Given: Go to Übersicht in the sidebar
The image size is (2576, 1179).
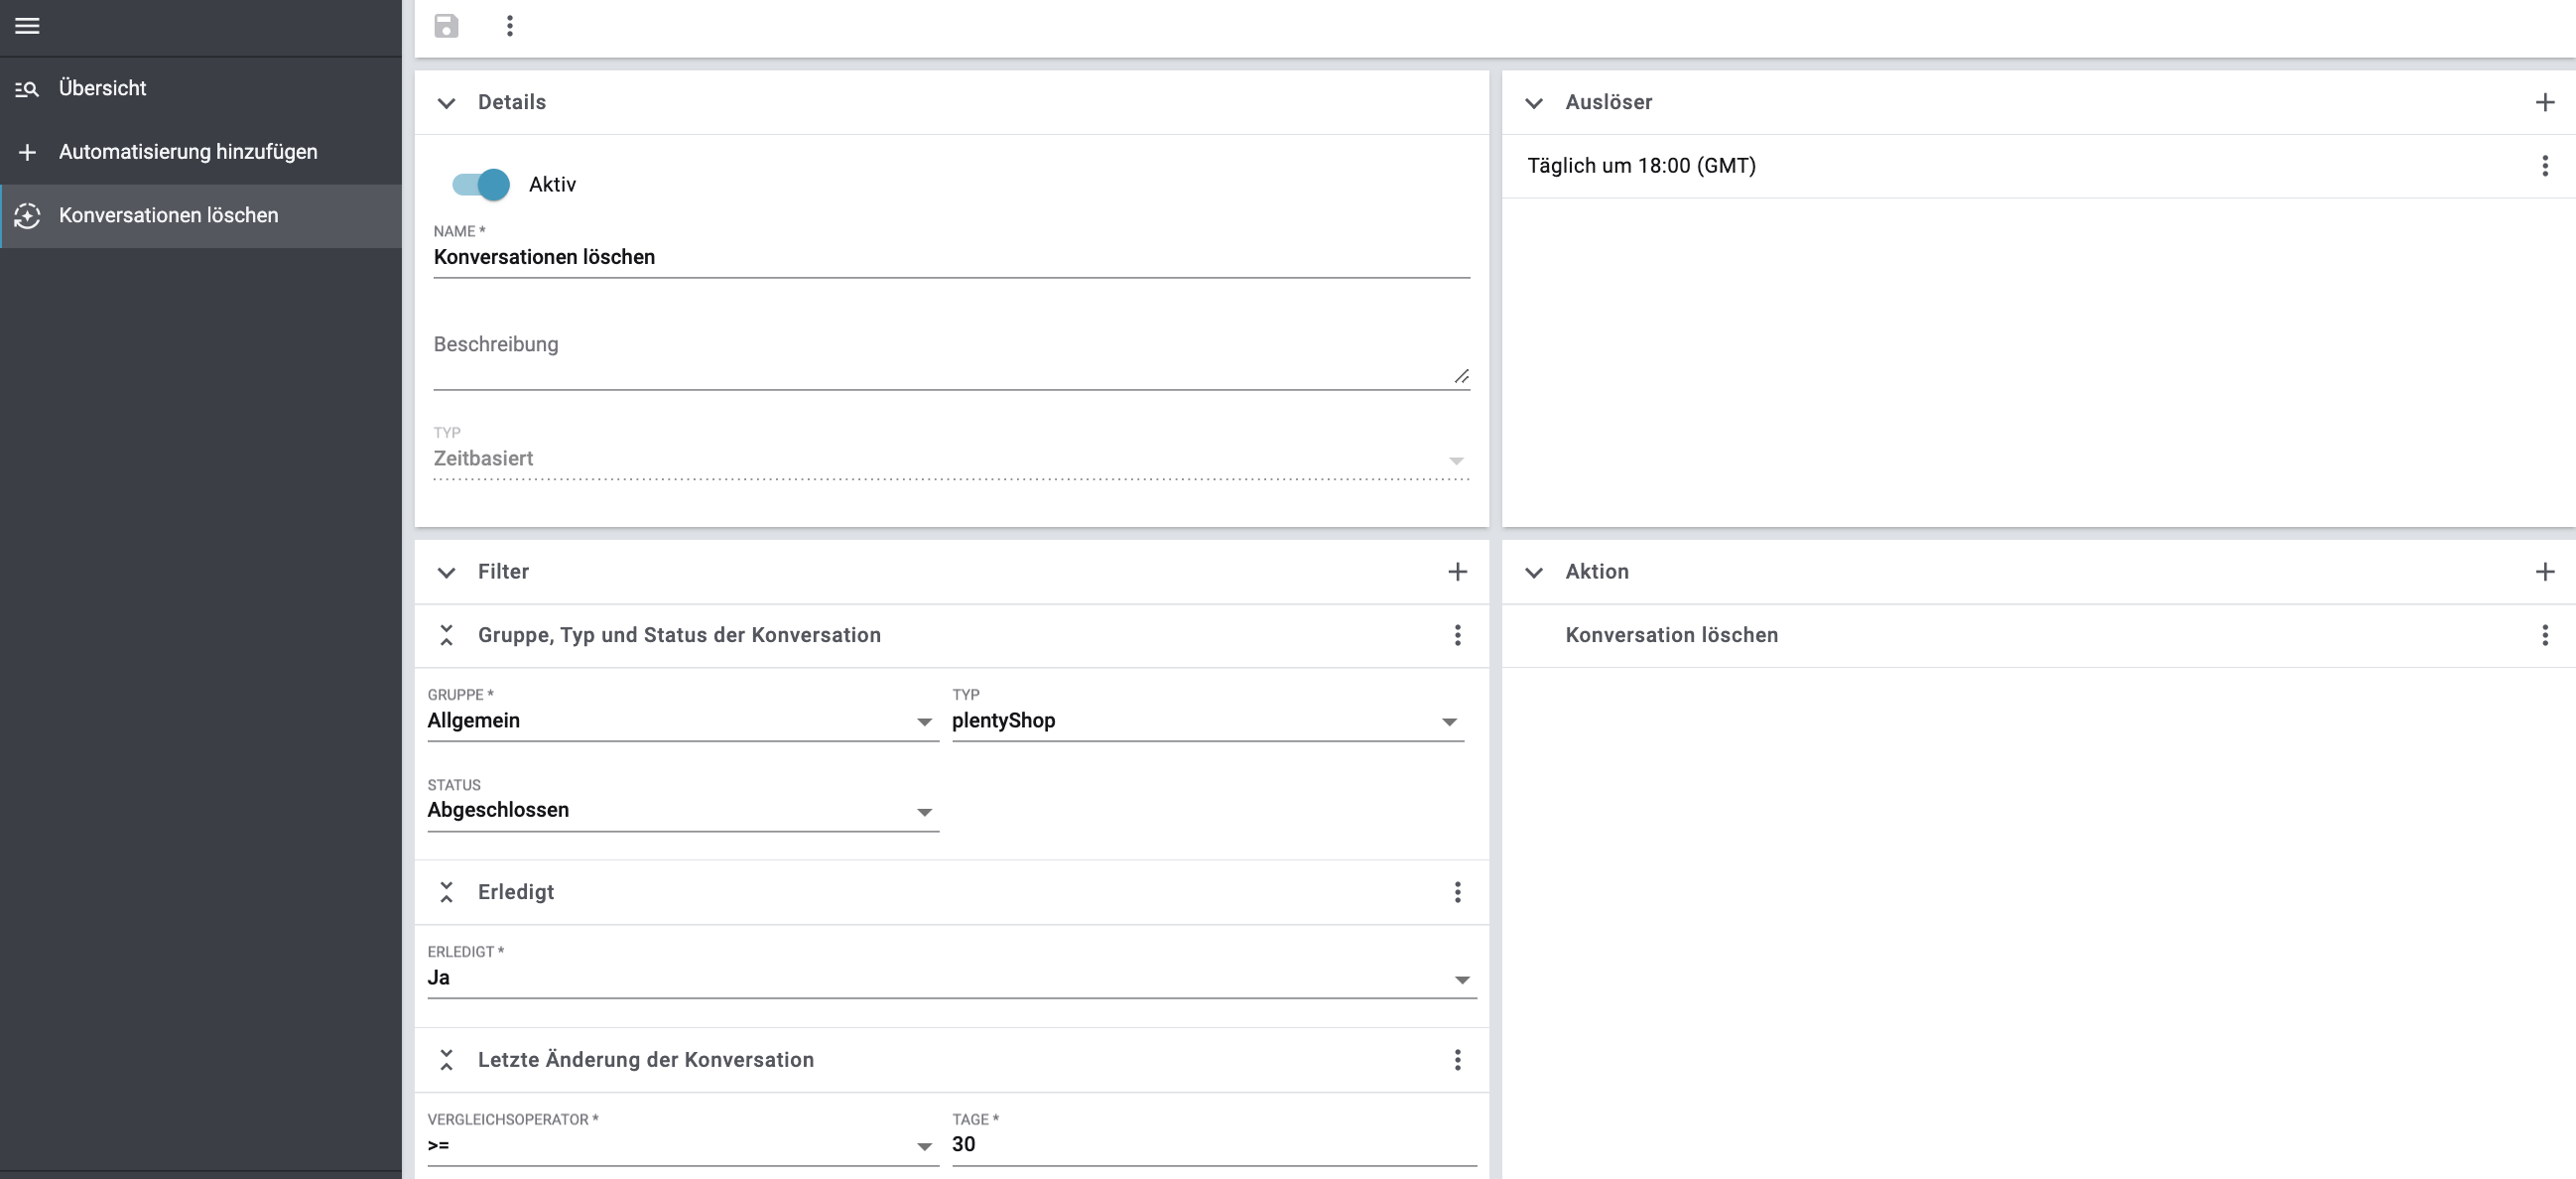Looking at the screenshot, I should [x=102, y=88].
